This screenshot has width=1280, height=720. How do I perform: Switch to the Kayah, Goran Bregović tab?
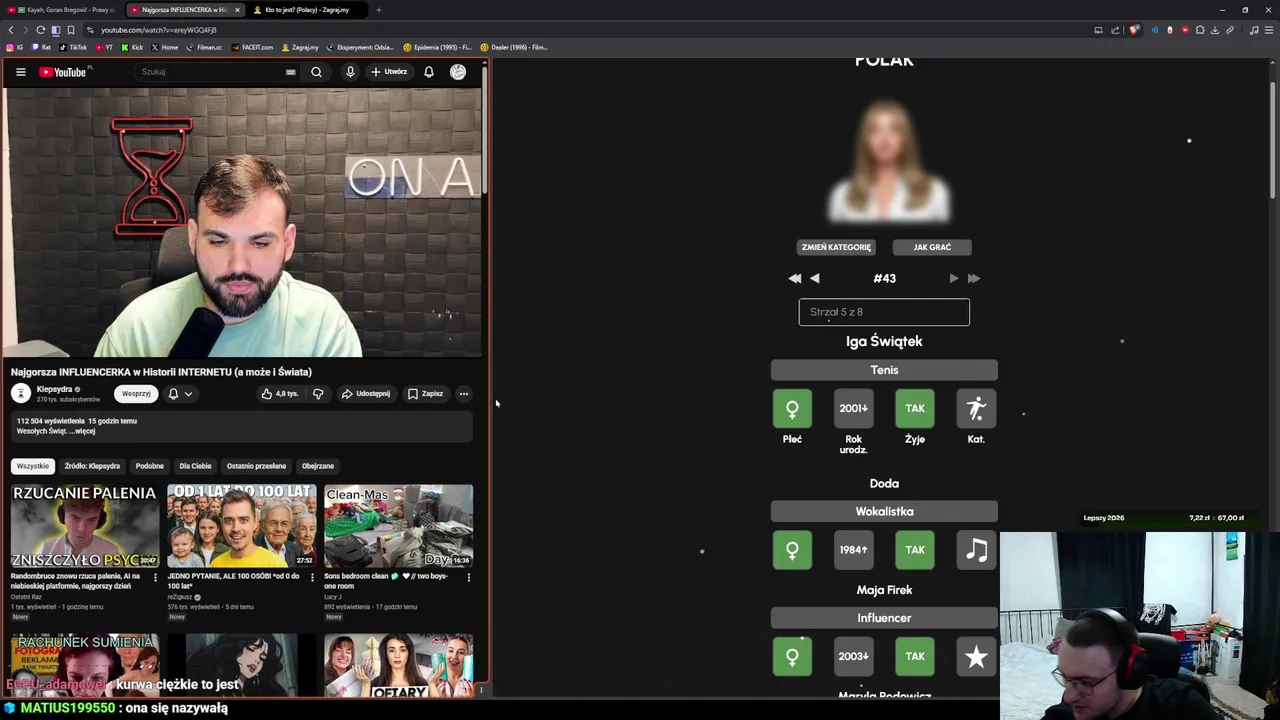60,10
